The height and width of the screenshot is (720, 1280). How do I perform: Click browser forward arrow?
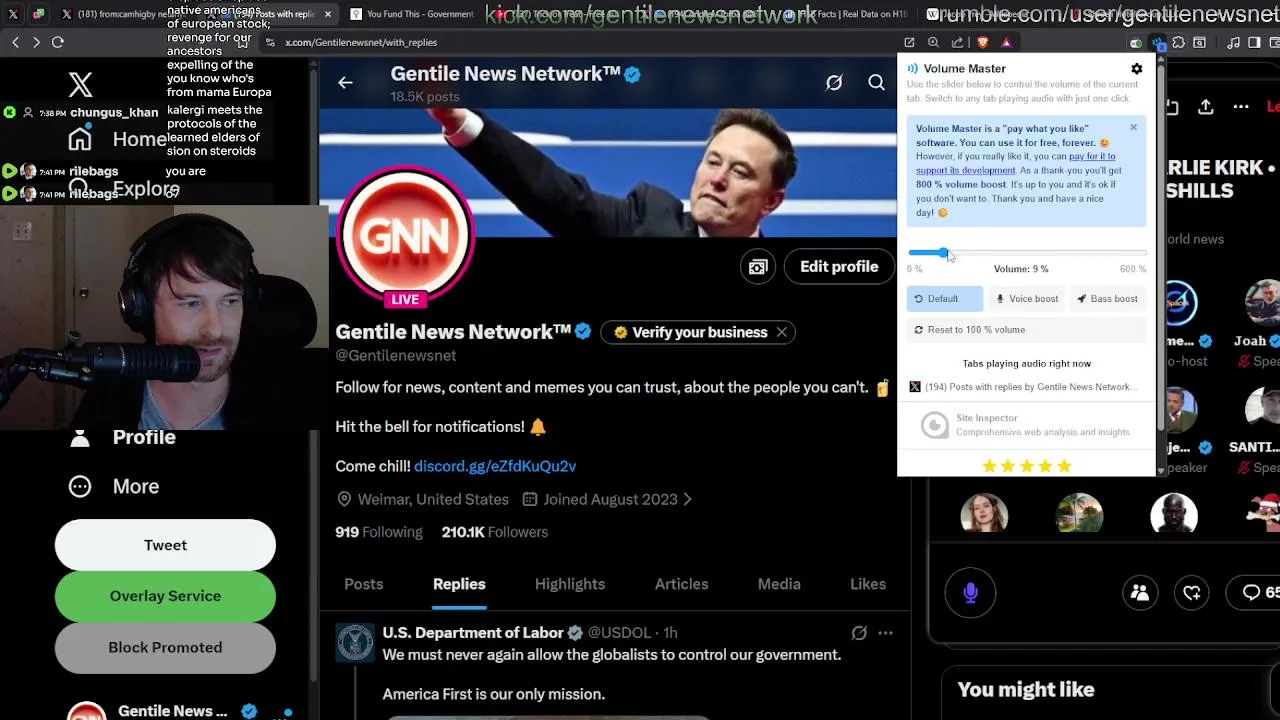pos(36,42)
